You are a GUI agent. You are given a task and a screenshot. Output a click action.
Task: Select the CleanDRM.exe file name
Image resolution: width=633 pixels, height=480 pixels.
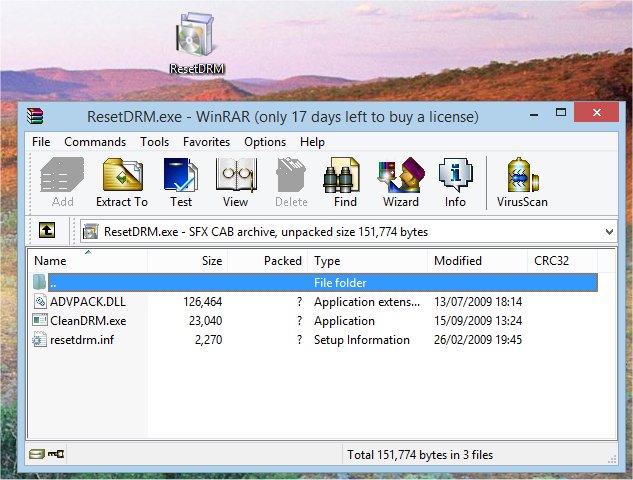click(88, 321)
